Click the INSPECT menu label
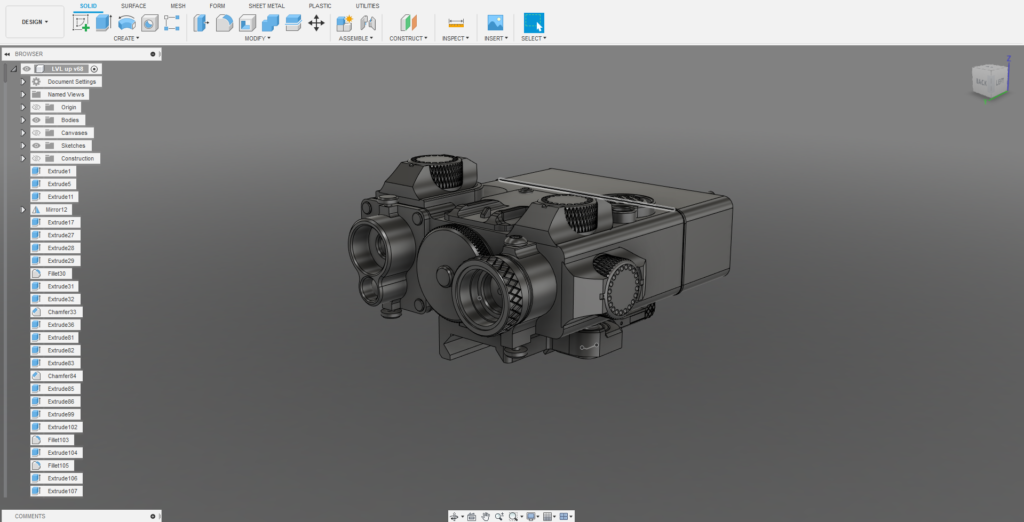The width and height of the screenshot is (1024, 522). [x=455, y=38]
